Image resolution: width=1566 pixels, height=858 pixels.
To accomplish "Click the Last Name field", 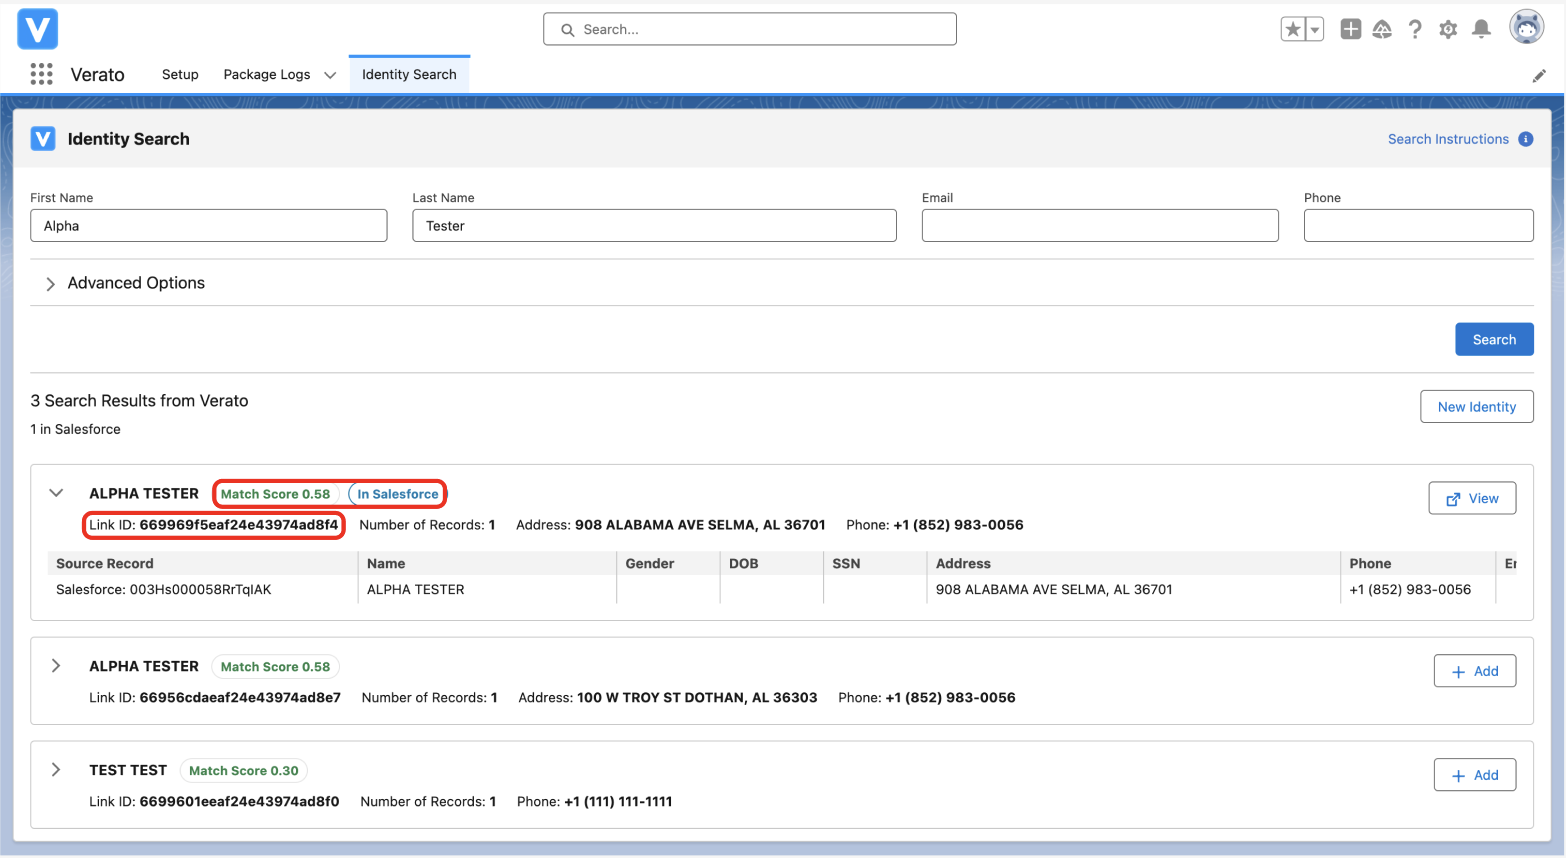I will [654, 226].
